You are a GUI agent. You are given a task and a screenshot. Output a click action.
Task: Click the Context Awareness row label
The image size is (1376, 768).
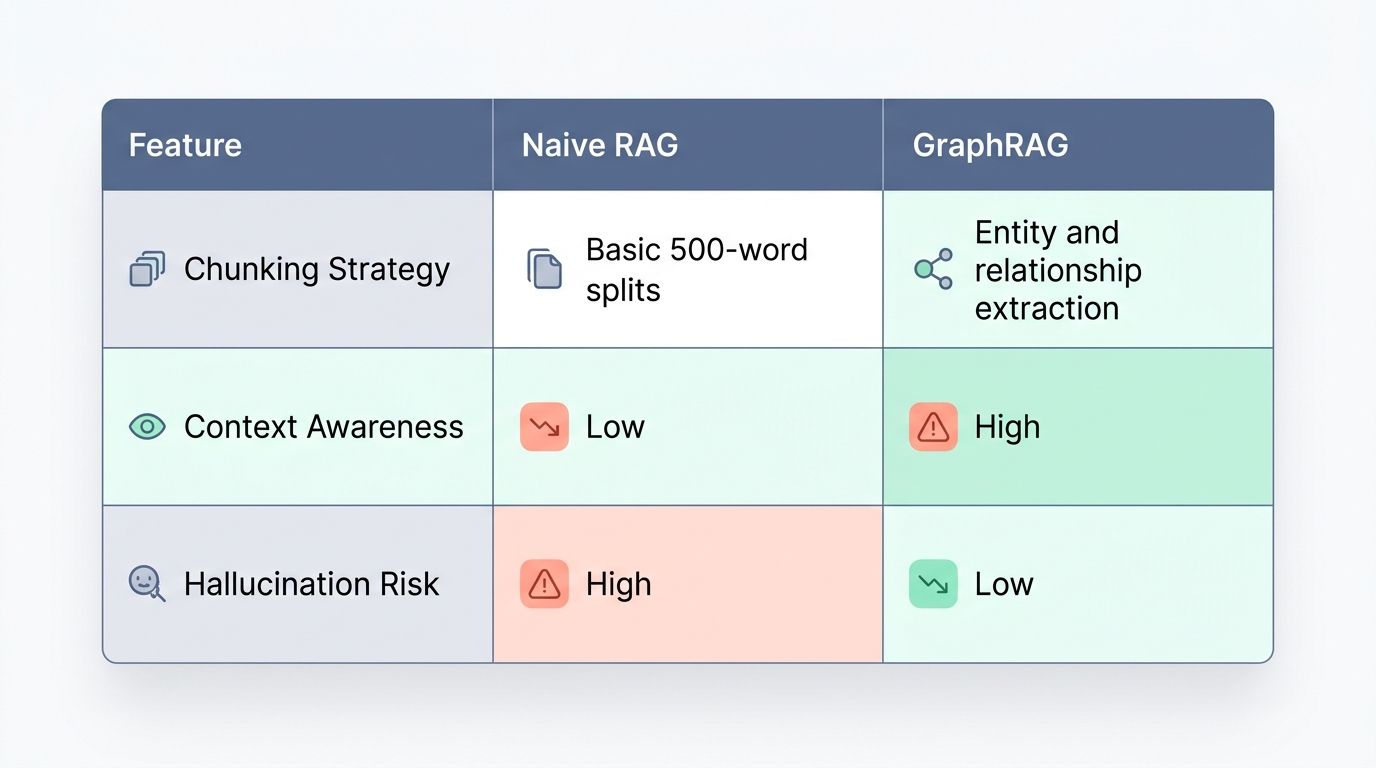coord(324,427)
